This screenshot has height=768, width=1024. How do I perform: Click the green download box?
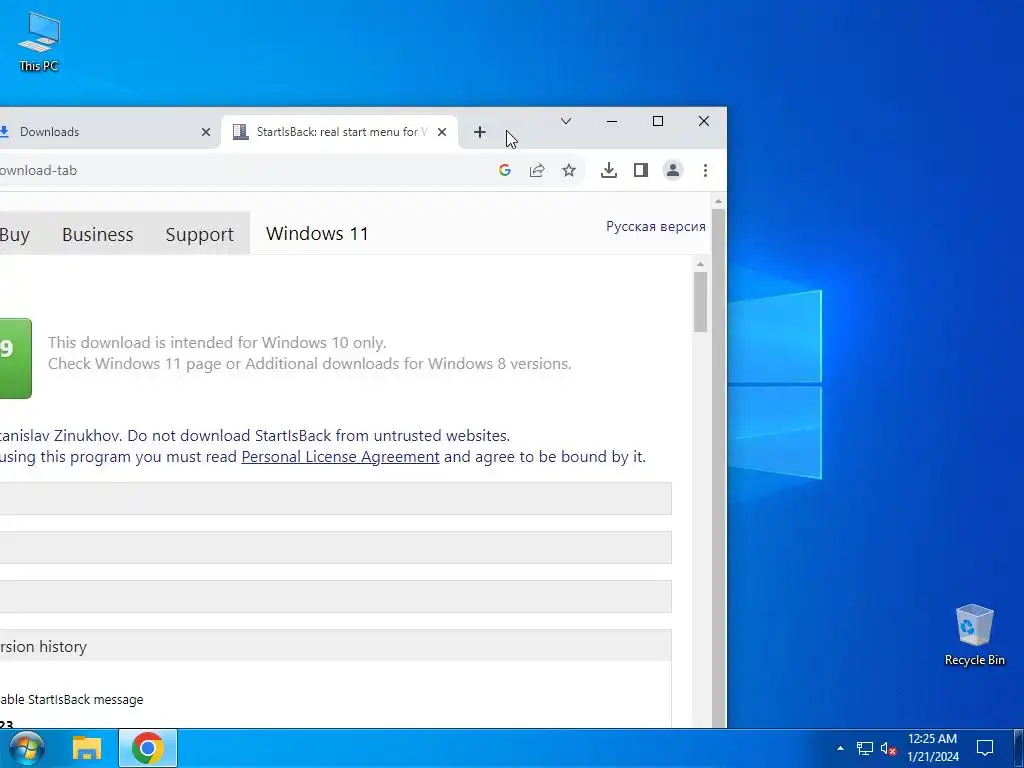(x=15, y=358)
